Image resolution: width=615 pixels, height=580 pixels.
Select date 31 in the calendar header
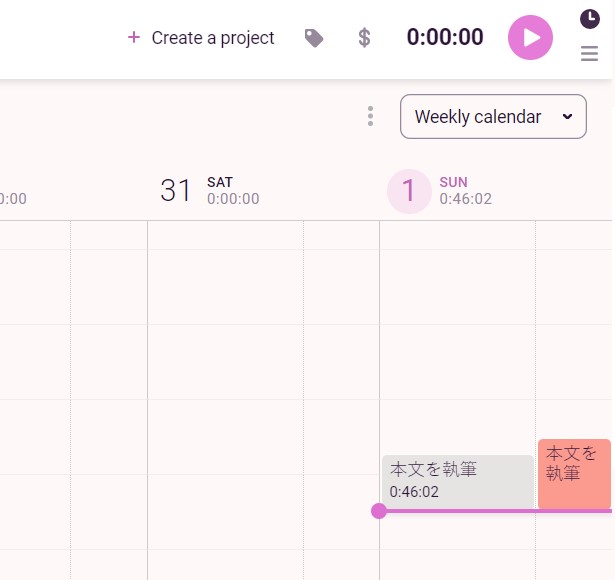coord(176,190)
